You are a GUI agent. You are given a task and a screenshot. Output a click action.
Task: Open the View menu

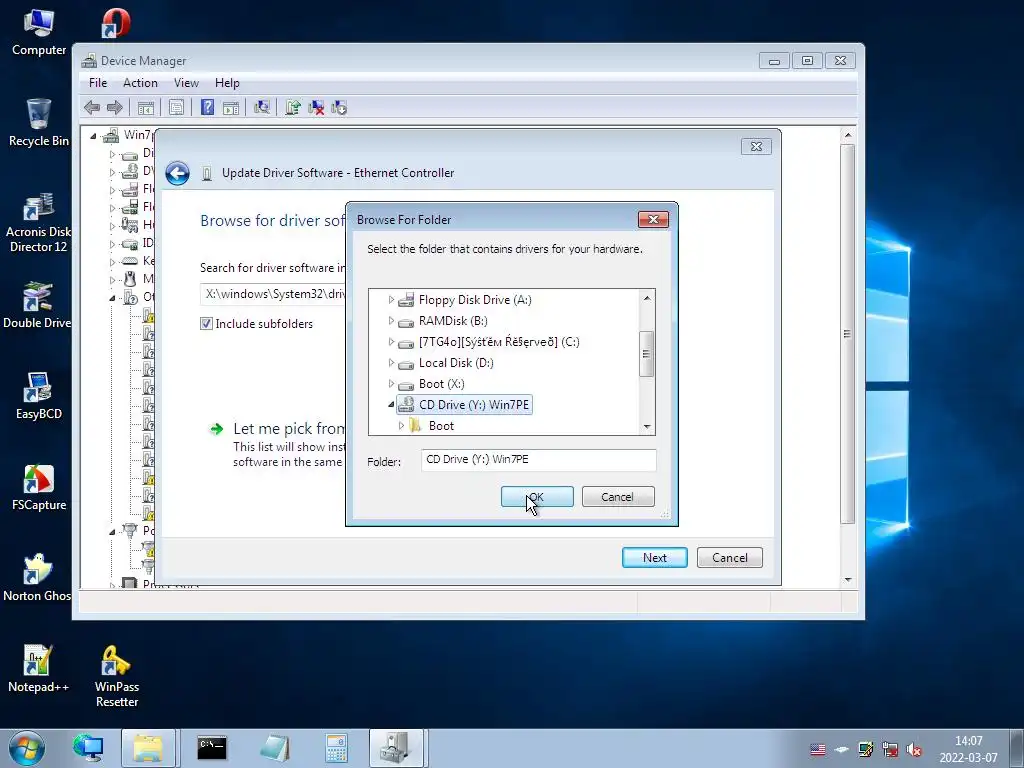186,83
